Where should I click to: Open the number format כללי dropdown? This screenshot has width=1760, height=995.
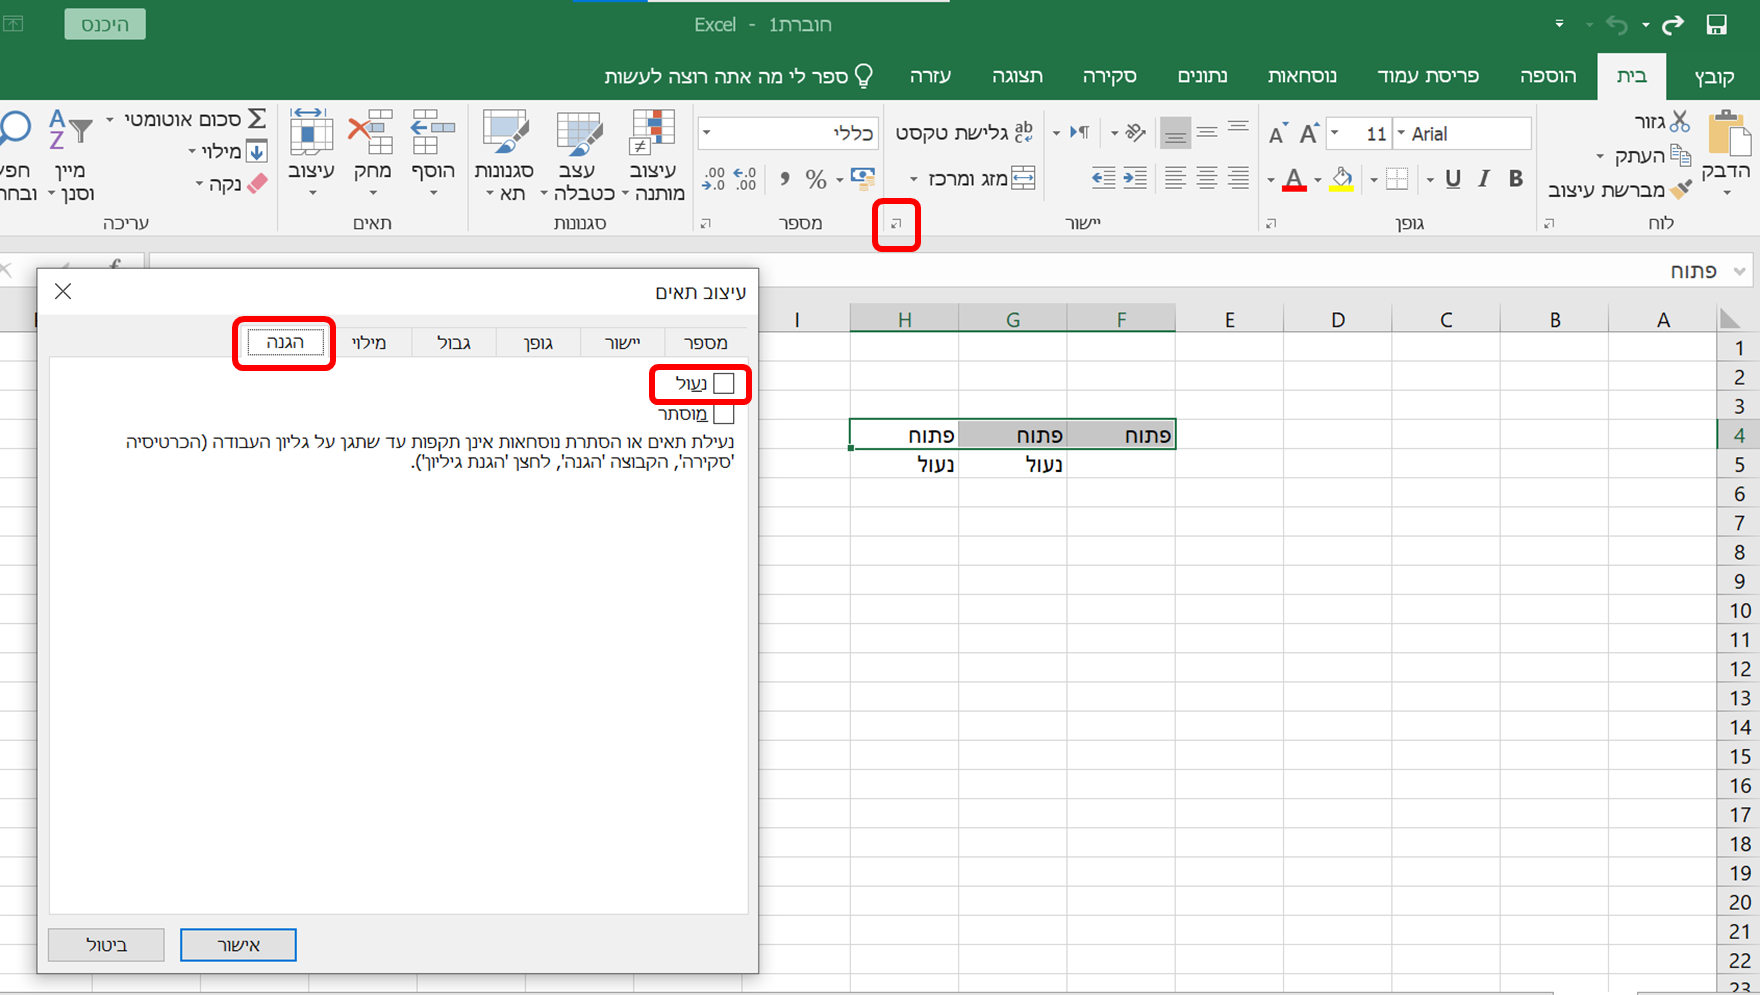point(707,133)
